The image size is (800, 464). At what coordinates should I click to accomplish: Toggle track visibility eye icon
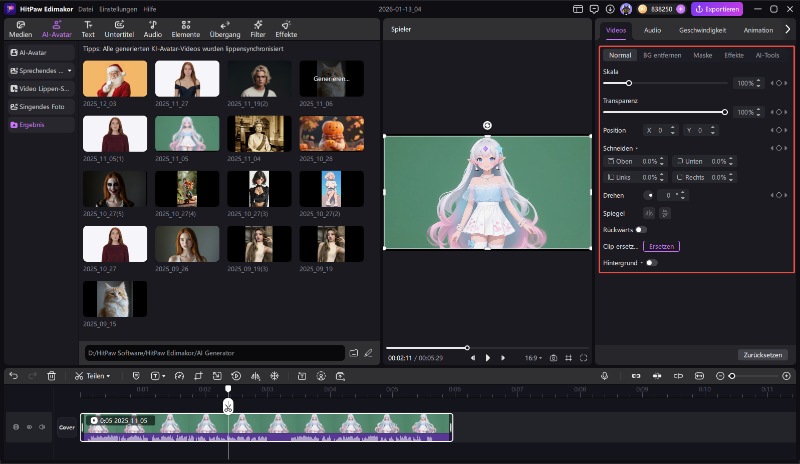click(x=28, y=427)
